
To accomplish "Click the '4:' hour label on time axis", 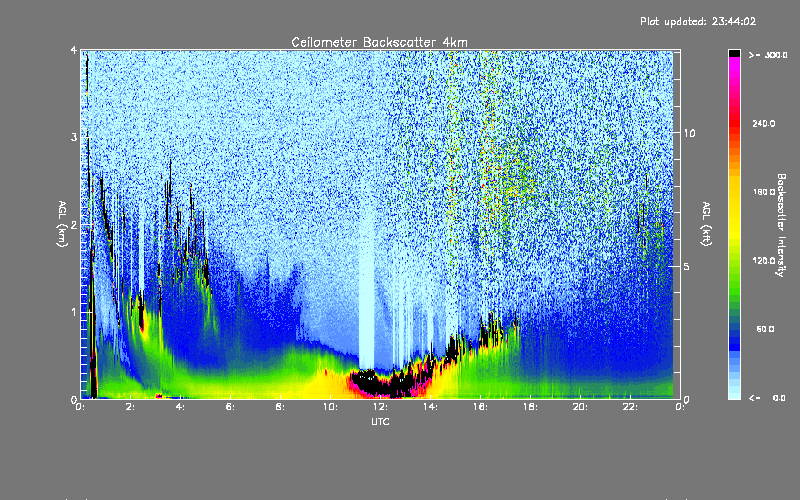I will [180, 407].
